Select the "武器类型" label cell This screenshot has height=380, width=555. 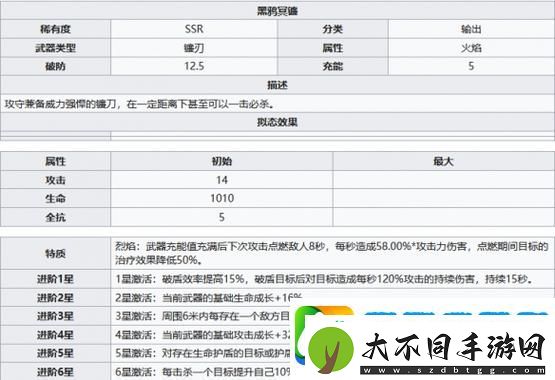pos(55,48)
